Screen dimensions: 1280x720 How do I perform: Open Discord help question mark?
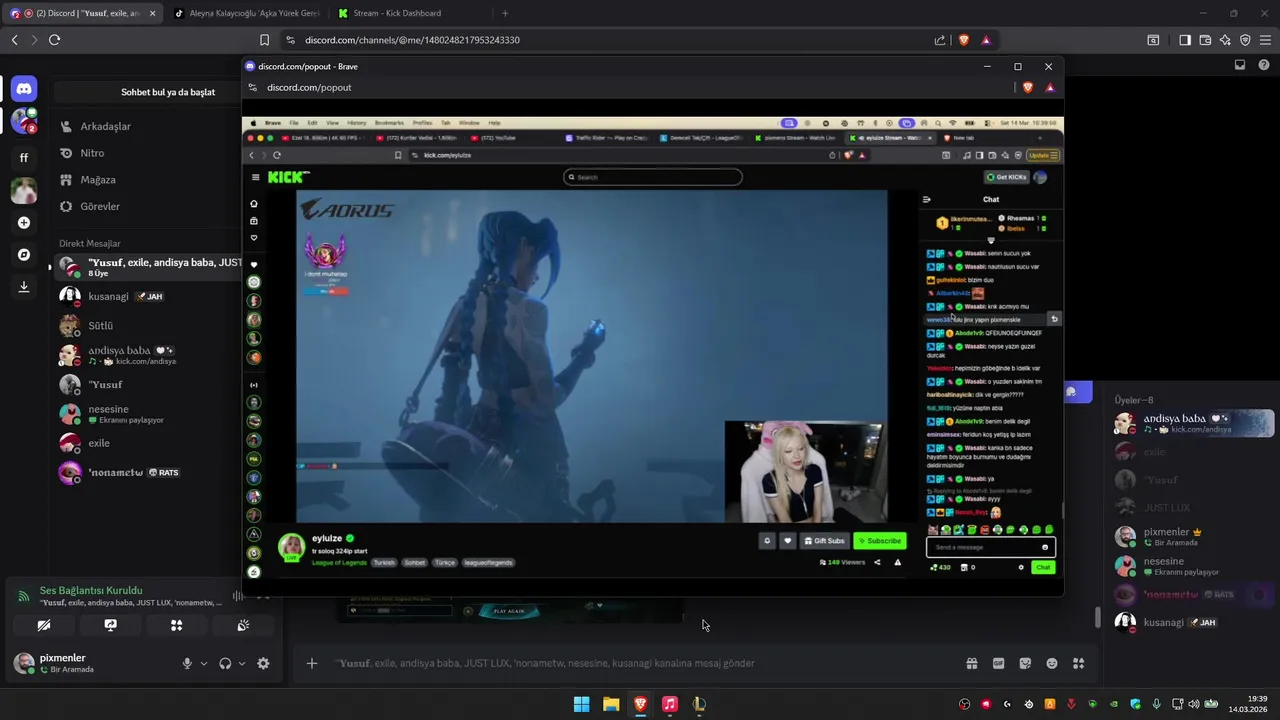[x=1263, y=65]
